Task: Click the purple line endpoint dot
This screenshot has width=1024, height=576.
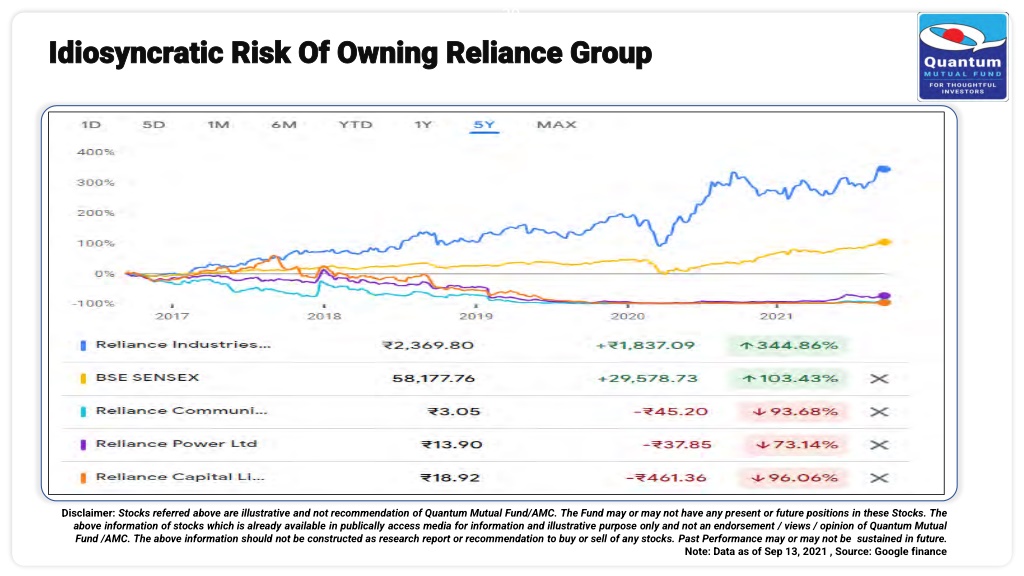Action: coord(885,296)
